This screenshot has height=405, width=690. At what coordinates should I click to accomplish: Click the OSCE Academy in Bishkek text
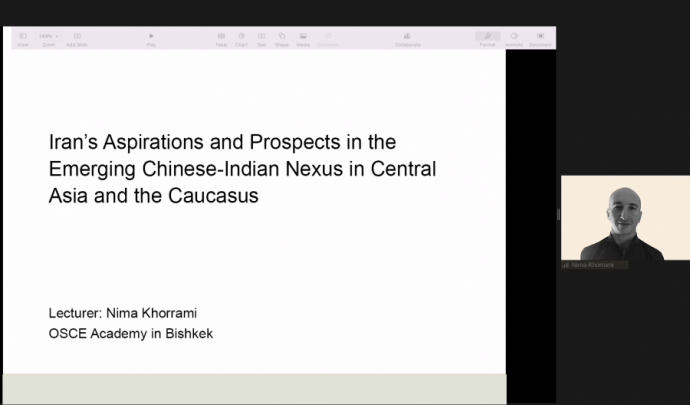(x=130, y=333)
